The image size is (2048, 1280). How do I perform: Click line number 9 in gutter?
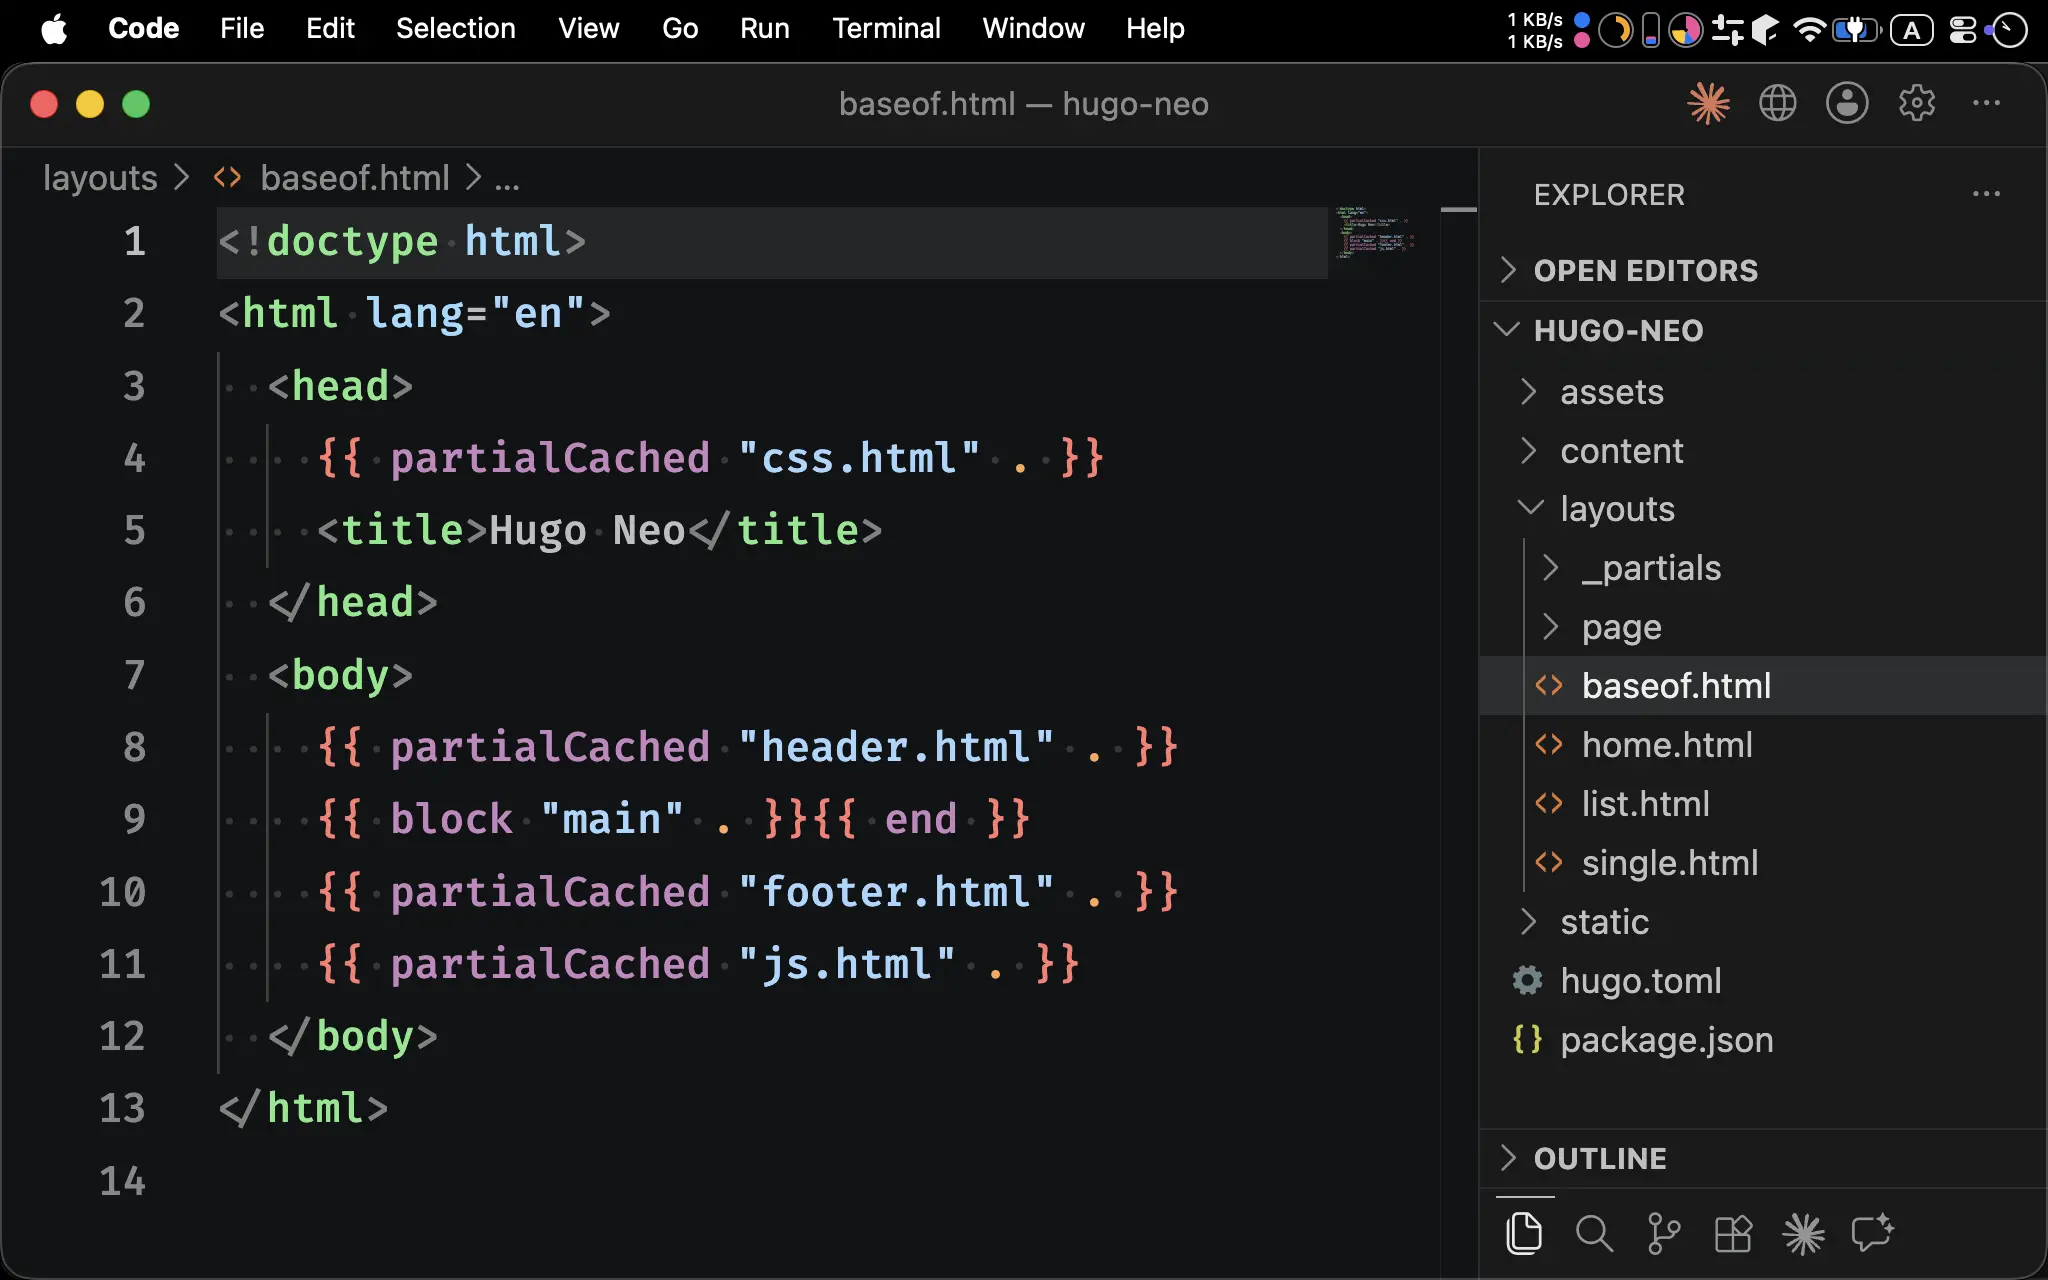[x=134, y=819]
